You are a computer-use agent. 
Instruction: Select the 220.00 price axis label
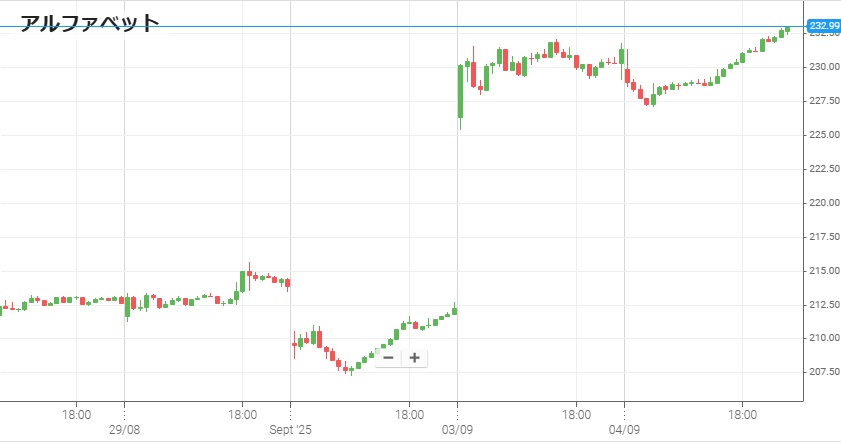(x=824, y=202)
